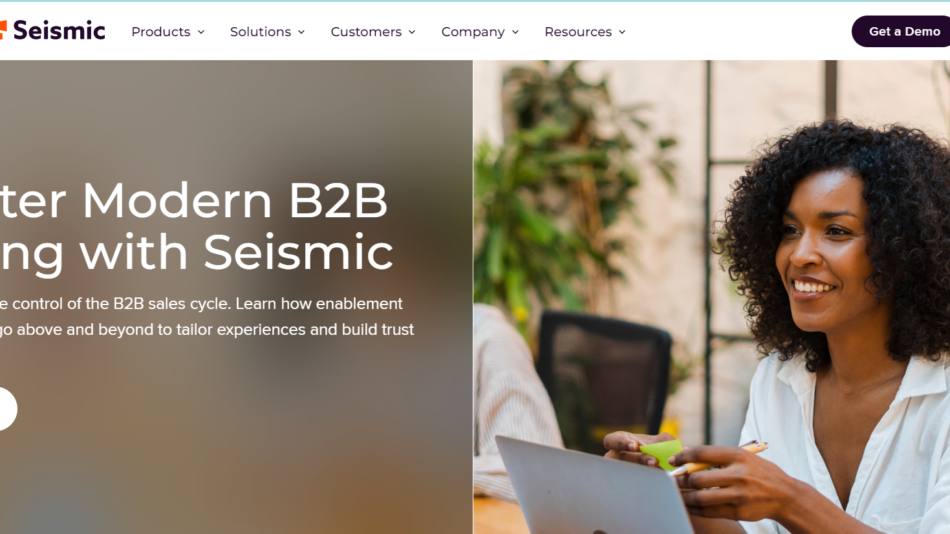
Task: Open the Resources menu
Action: 578,32
